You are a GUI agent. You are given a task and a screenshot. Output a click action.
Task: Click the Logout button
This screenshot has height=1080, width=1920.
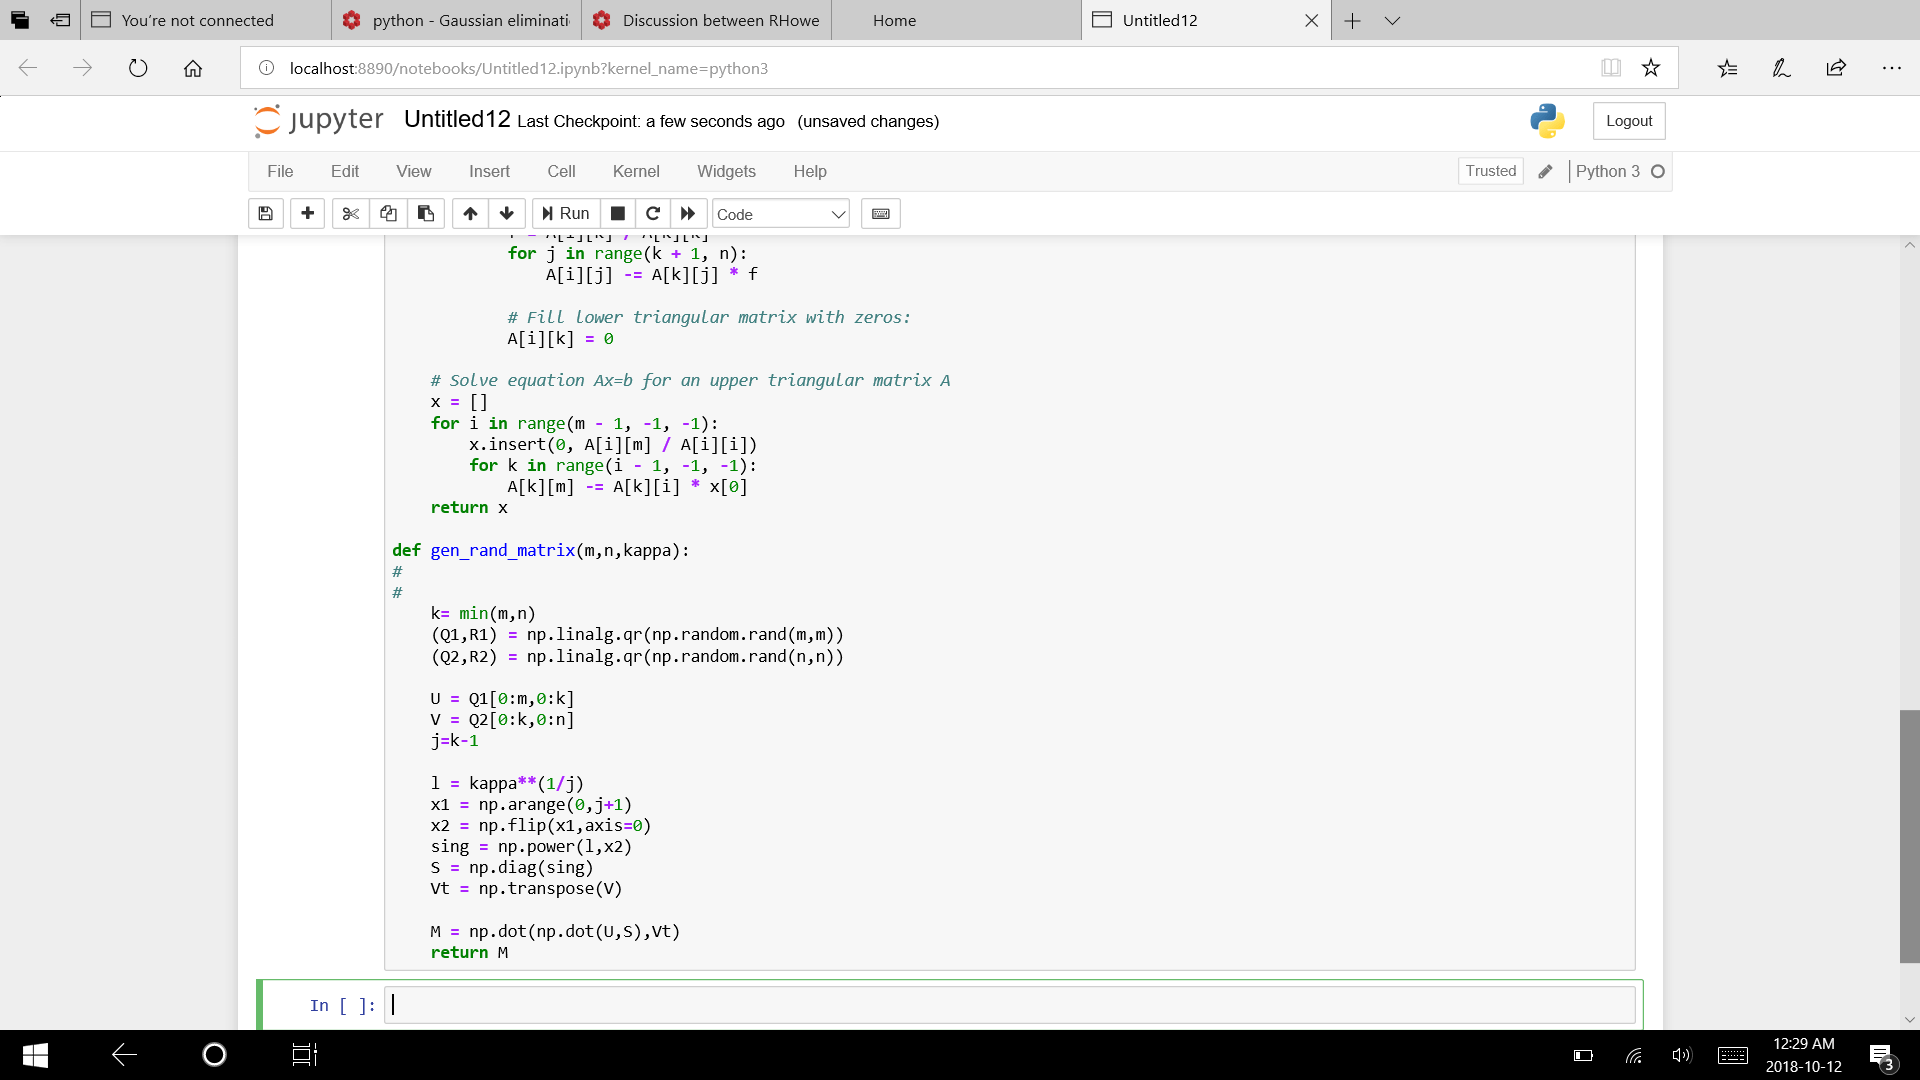coord(1628,120)
